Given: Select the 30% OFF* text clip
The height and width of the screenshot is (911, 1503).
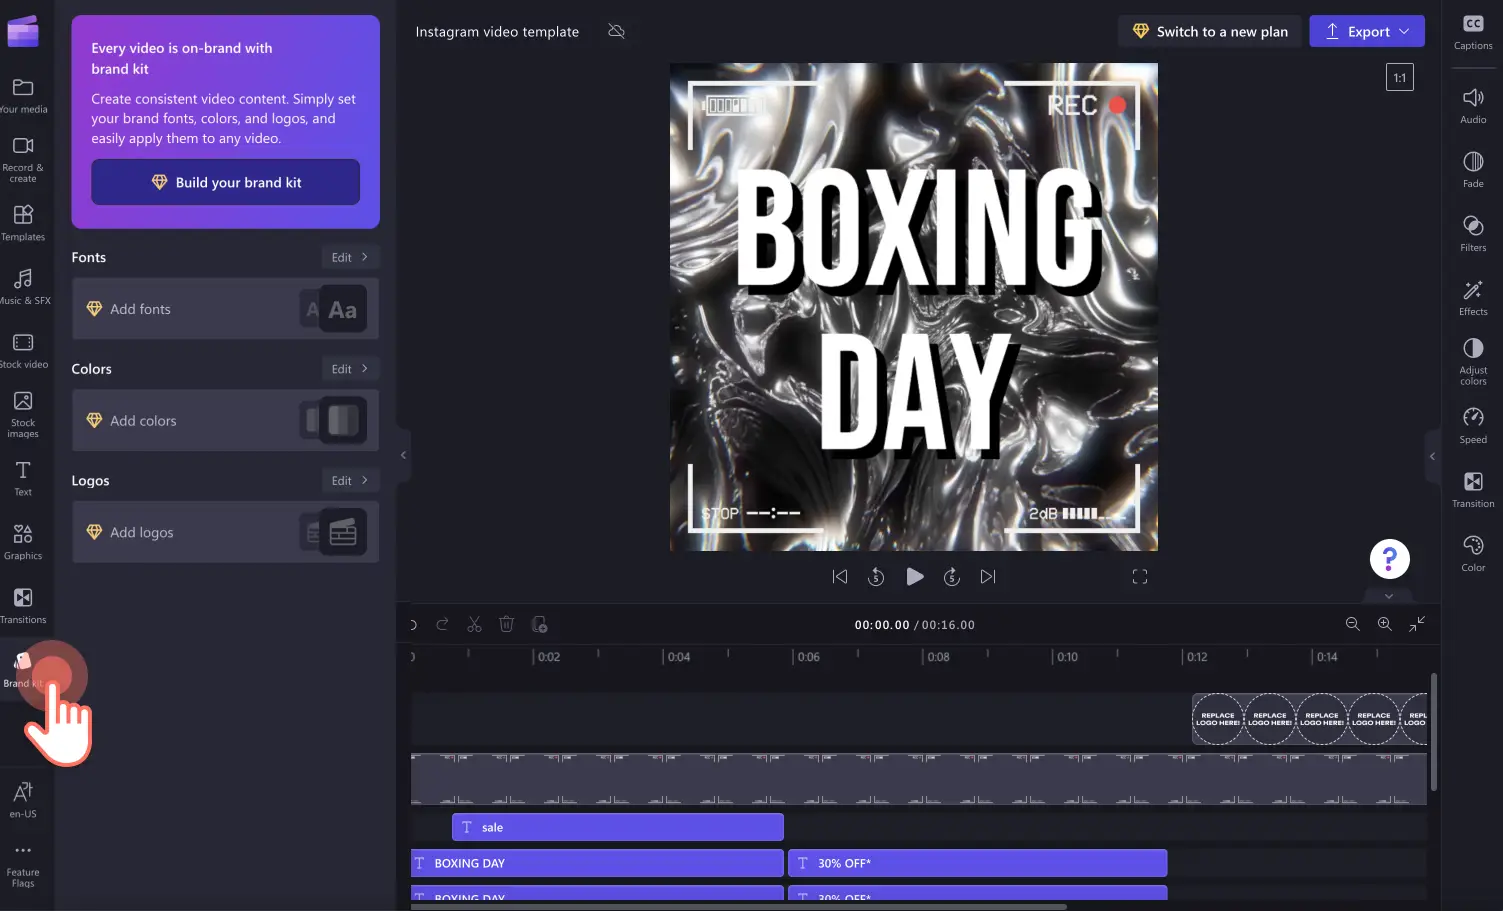Looking at the screenshot, I should 978,863.
